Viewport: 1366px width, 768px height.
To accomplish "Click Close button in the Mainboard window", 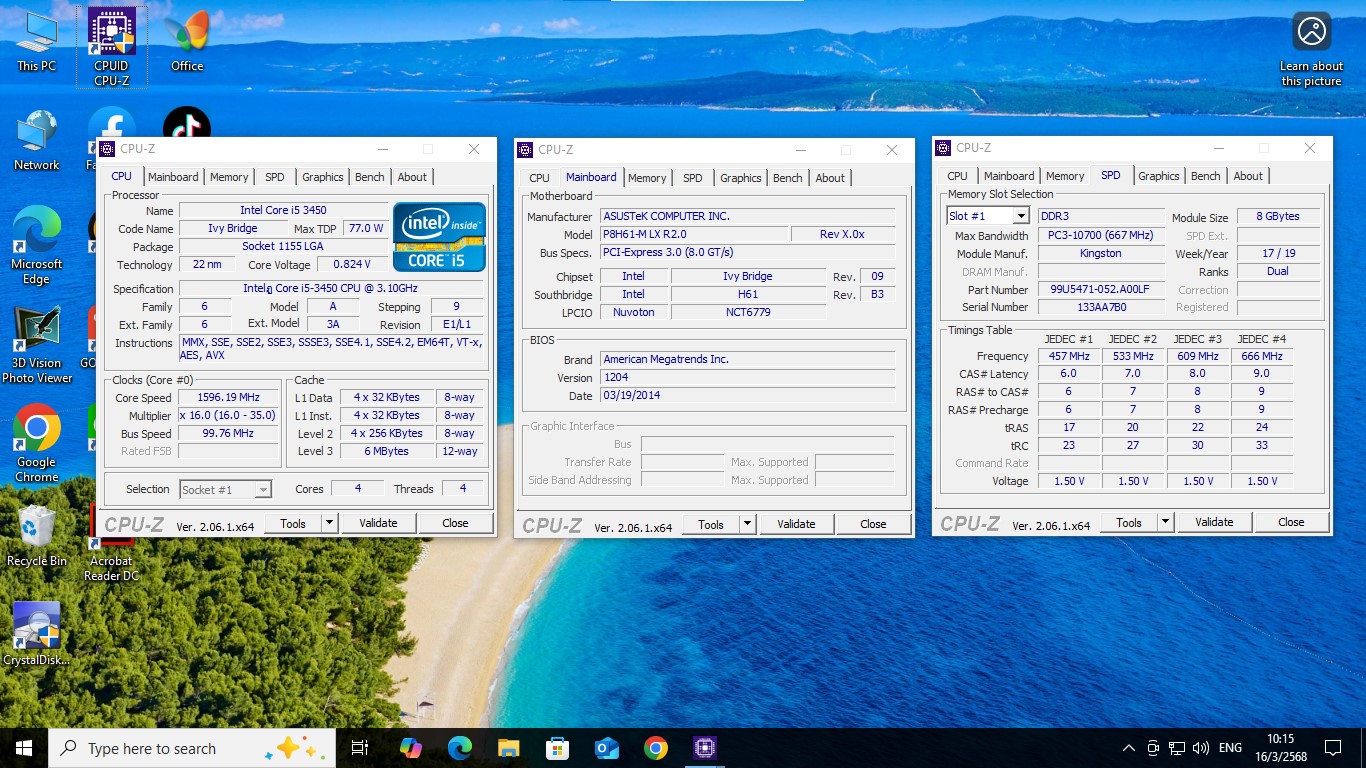I will coord(873,524).
